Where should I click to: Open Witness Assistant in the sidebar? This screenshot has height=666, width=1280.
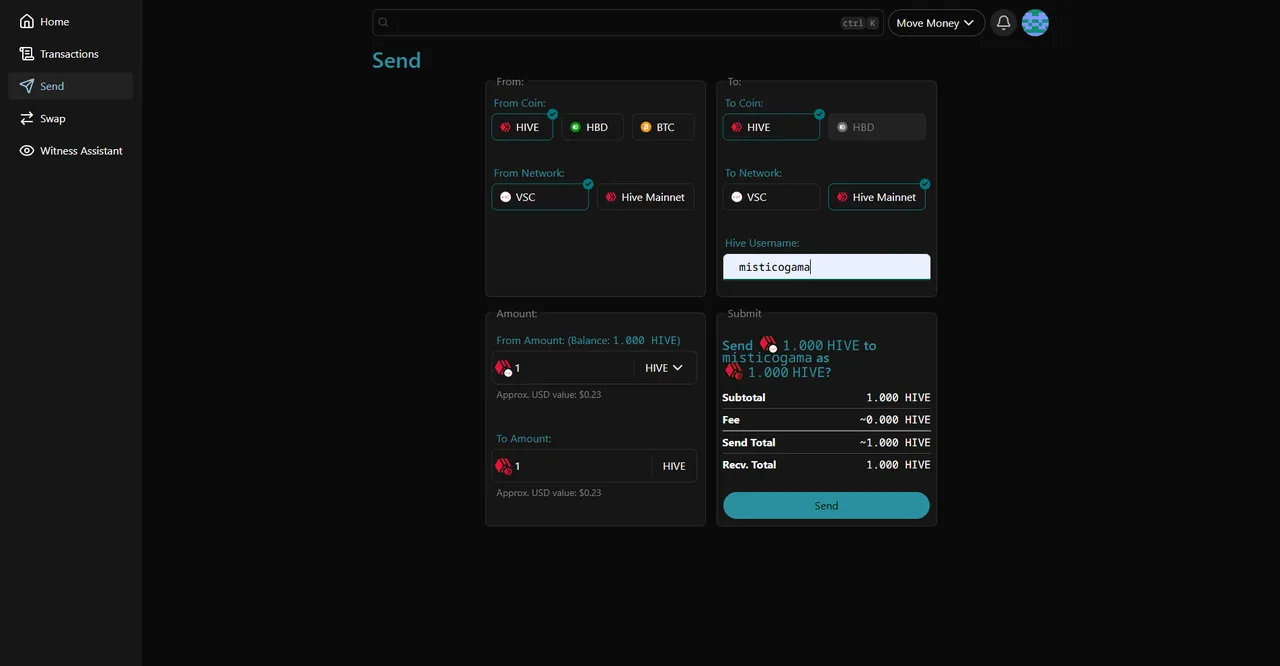70,151
